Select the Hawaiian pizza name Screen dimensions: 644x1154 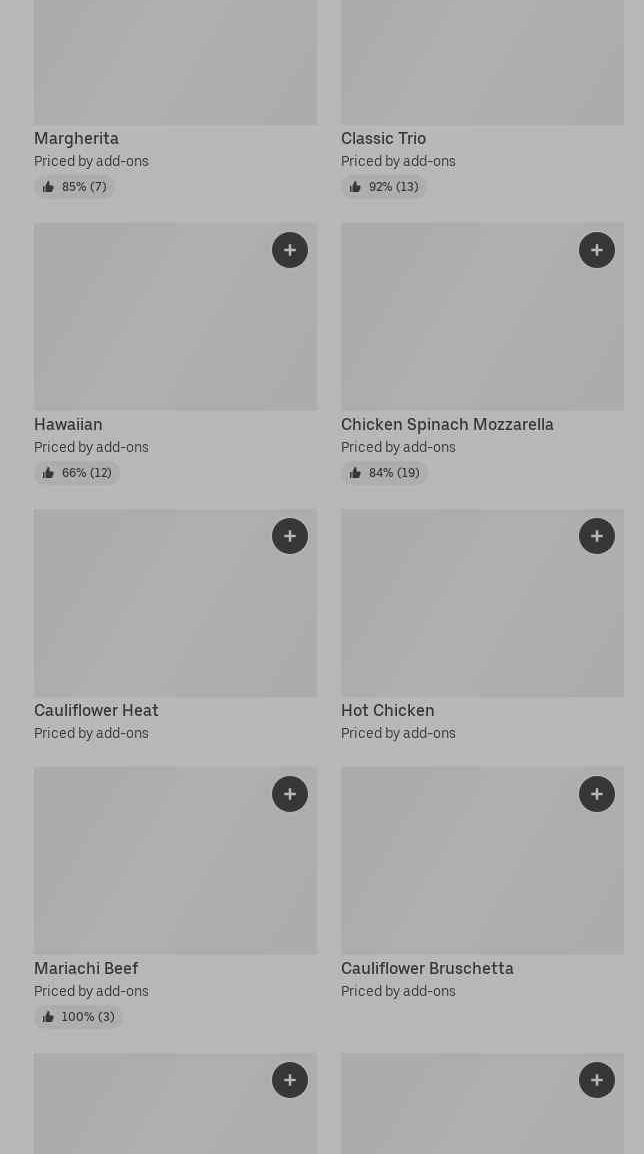click(x=68, y=424)
